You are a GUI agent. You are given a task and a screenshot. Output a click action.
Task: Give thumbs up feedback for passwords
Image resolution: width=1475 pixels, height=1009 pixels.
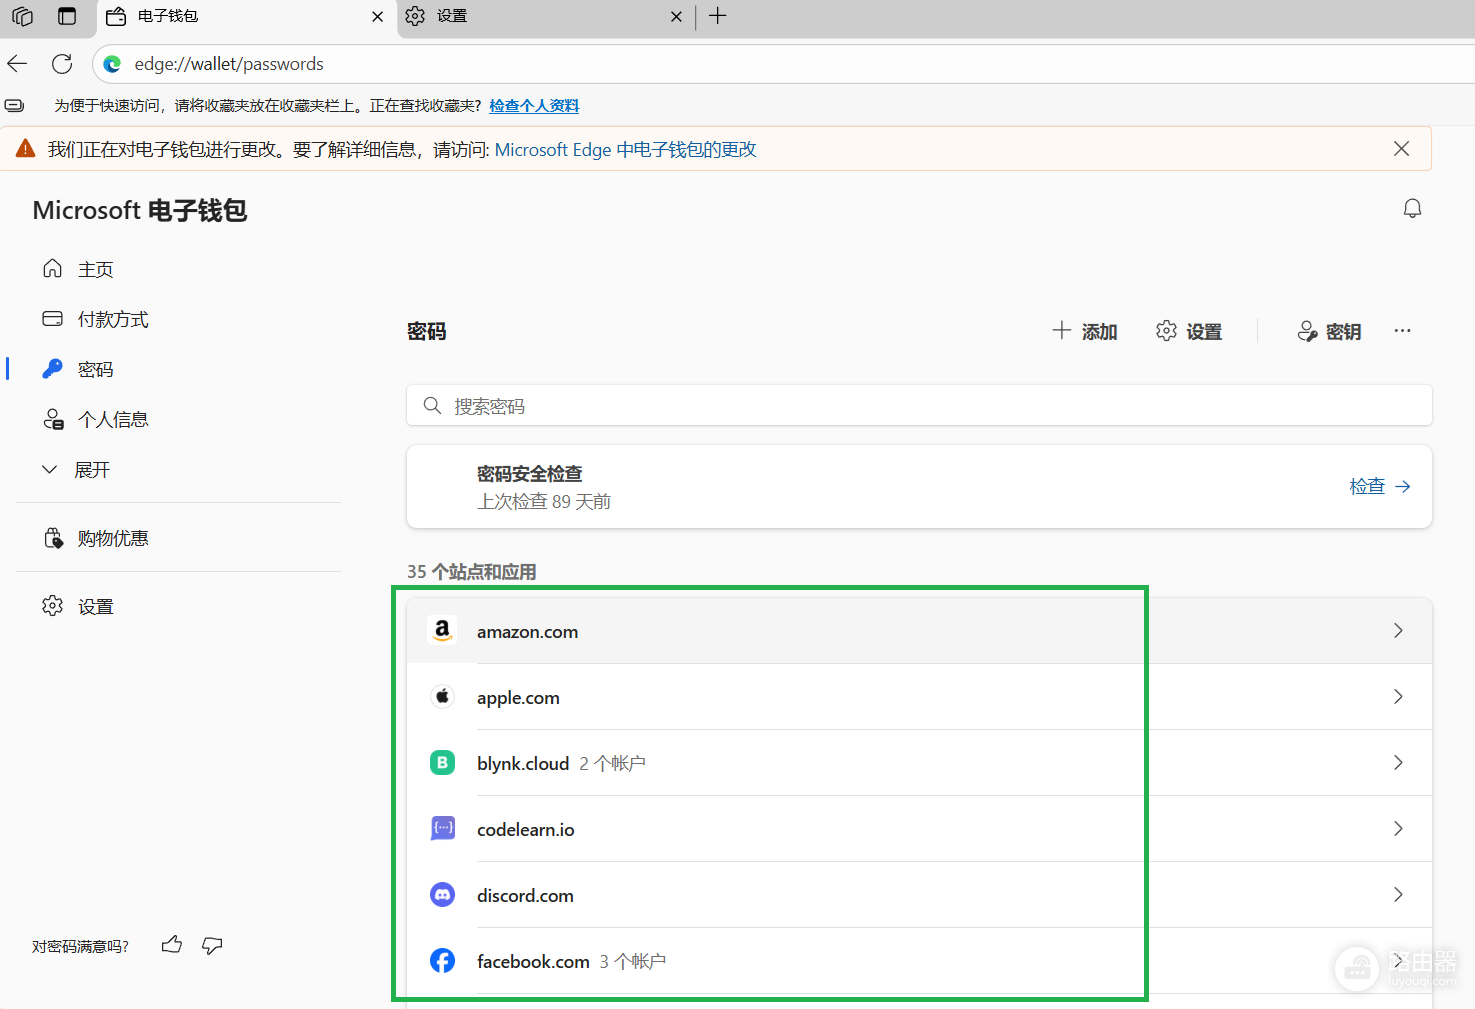click(x=172, y=944)
